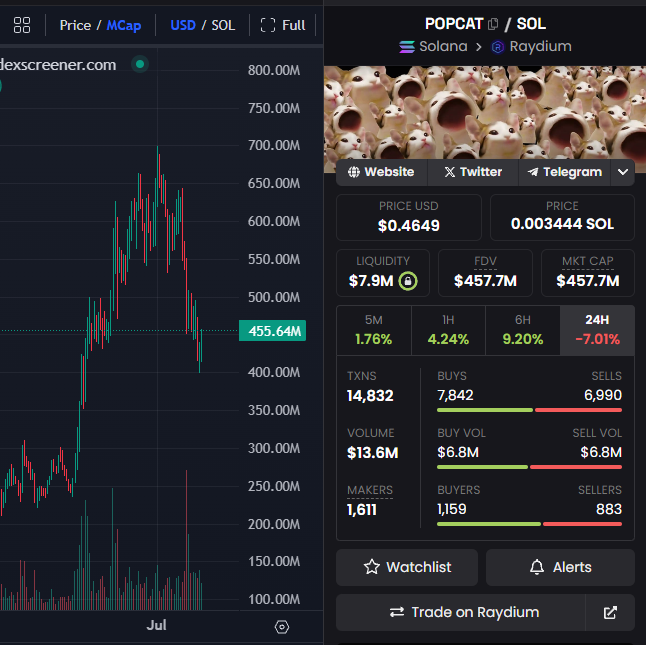Click the Jul date label on time axis

157,625
